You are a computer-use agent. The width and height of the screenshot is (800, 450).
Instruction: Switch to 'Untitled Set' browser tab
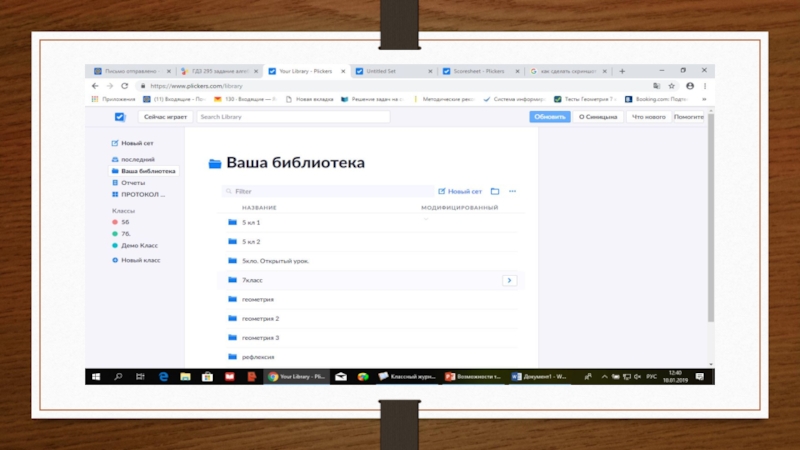pos(393,71)
